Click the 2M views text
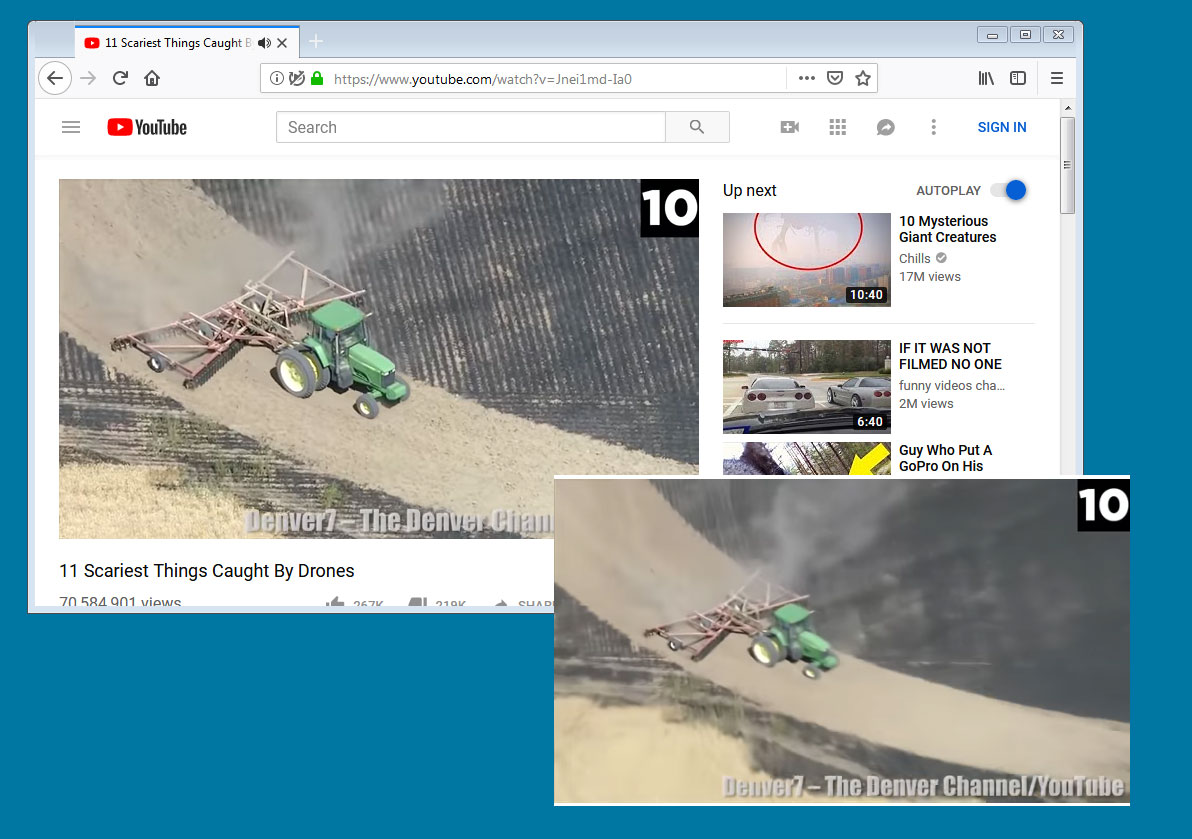Viewport: 1192px width, 839px height. pyautogui.click(x=926, y=404)
